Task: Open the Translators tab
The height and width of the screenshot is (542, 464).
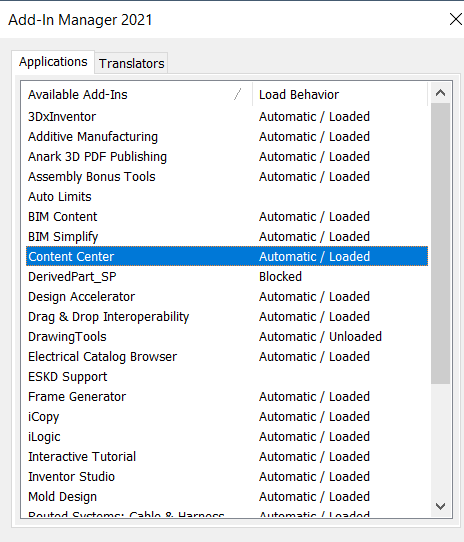Action: pos(131,63)
